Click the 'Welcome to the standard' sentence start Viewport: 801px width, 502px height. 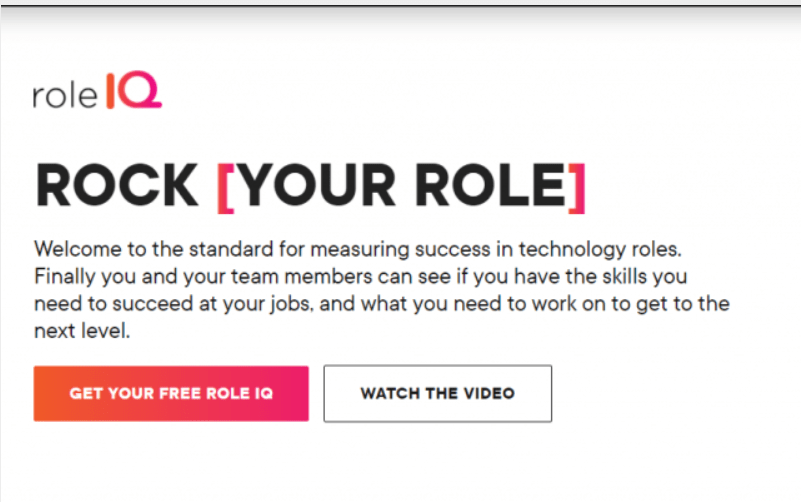point(154,249)
